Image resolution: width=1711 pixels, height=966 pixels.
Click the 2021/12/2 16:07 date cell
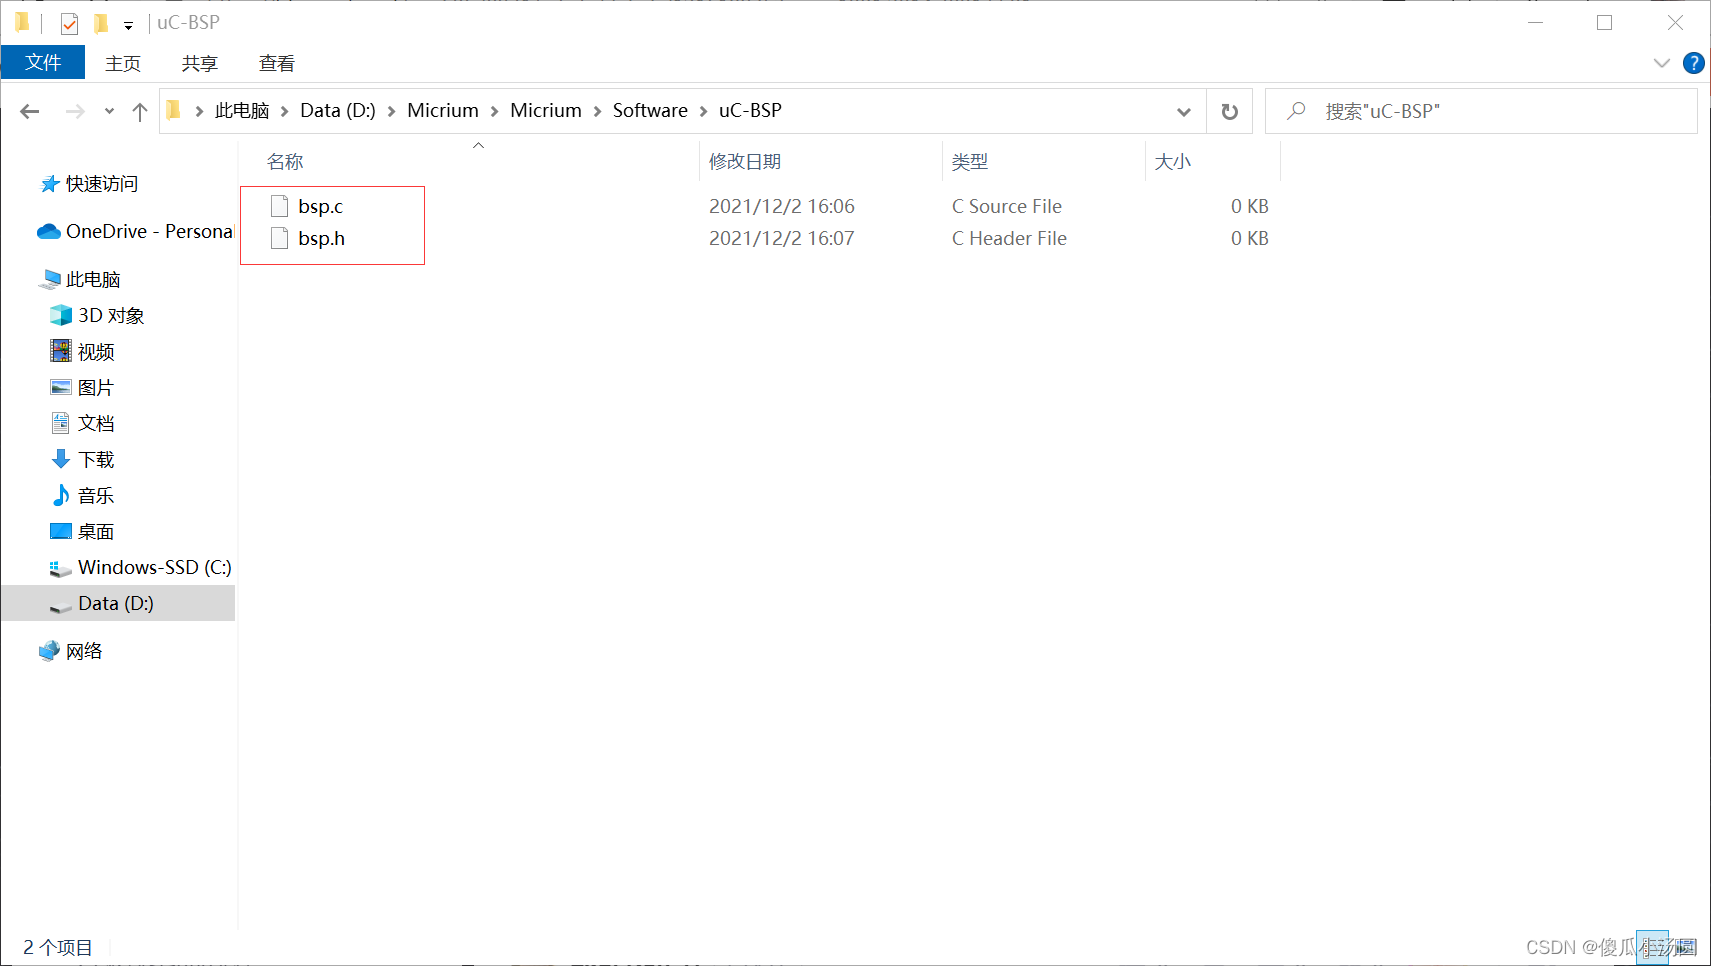pos(782,238)
